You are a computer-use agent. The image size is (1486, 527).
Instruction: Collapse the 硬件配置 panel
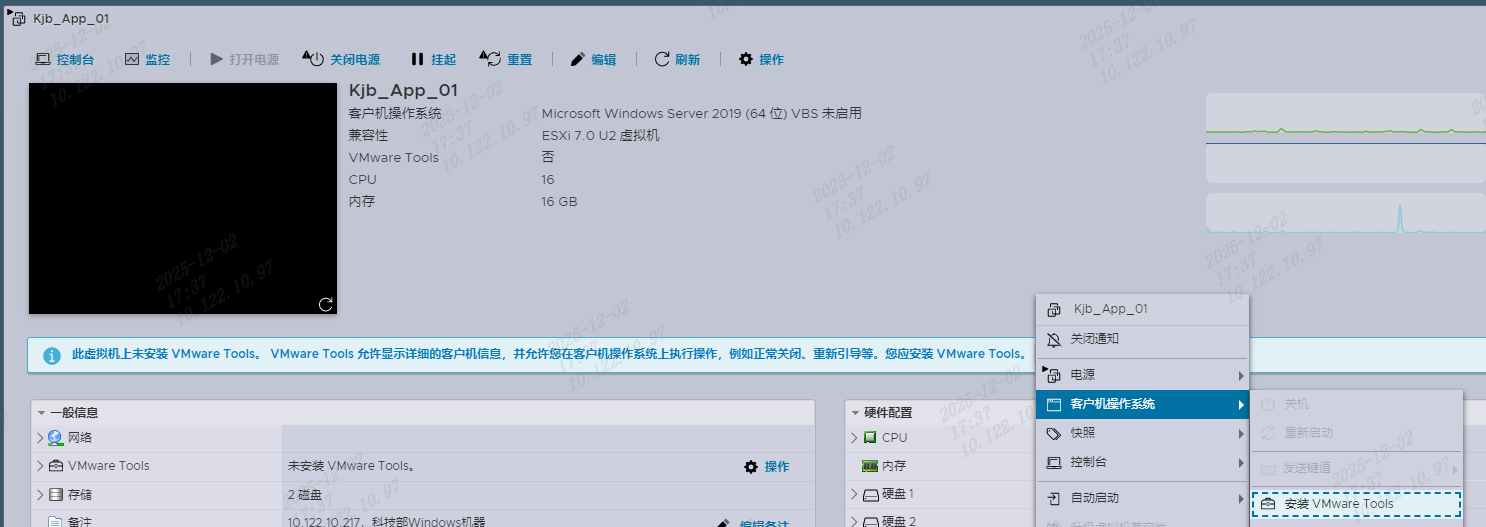[855, 412]
